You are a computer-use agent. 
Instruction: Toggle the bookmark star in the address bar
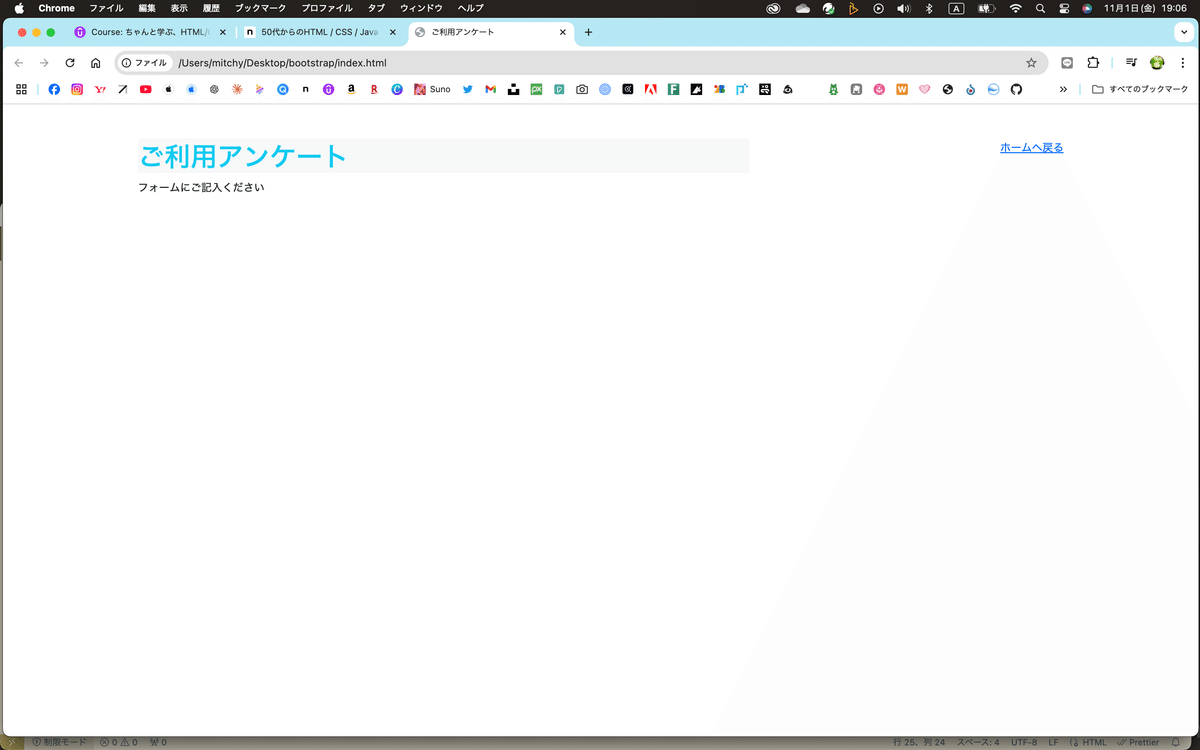point(1031,62)
